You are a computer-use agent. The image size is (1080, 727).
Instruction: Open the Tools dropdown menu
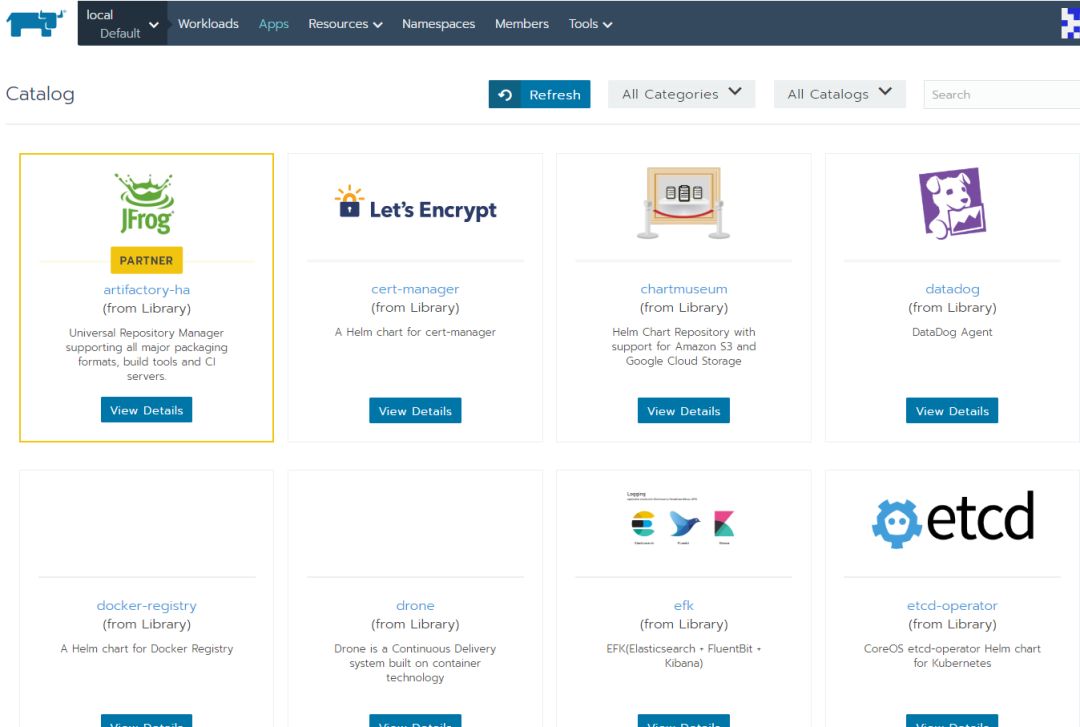click(x=590, y=23)
